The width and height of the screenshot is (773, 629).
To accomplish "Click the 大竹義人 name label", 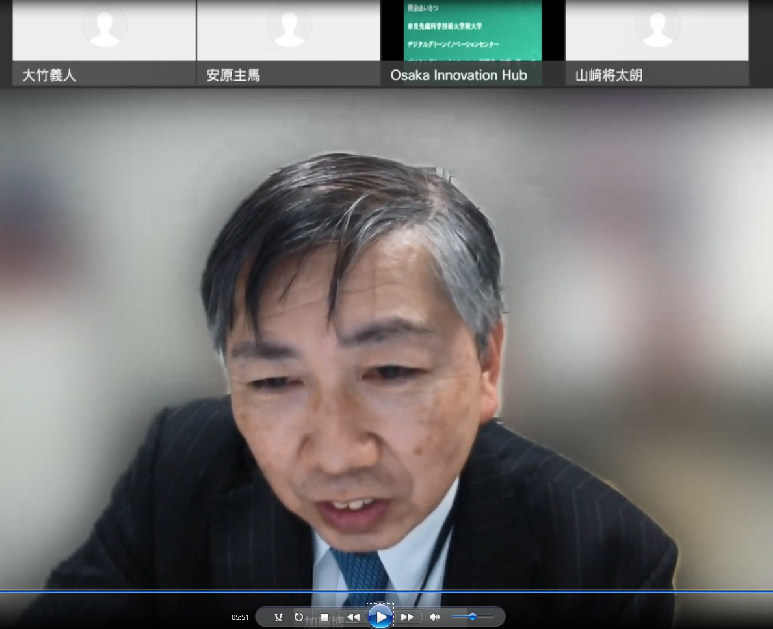I will 49,75.
